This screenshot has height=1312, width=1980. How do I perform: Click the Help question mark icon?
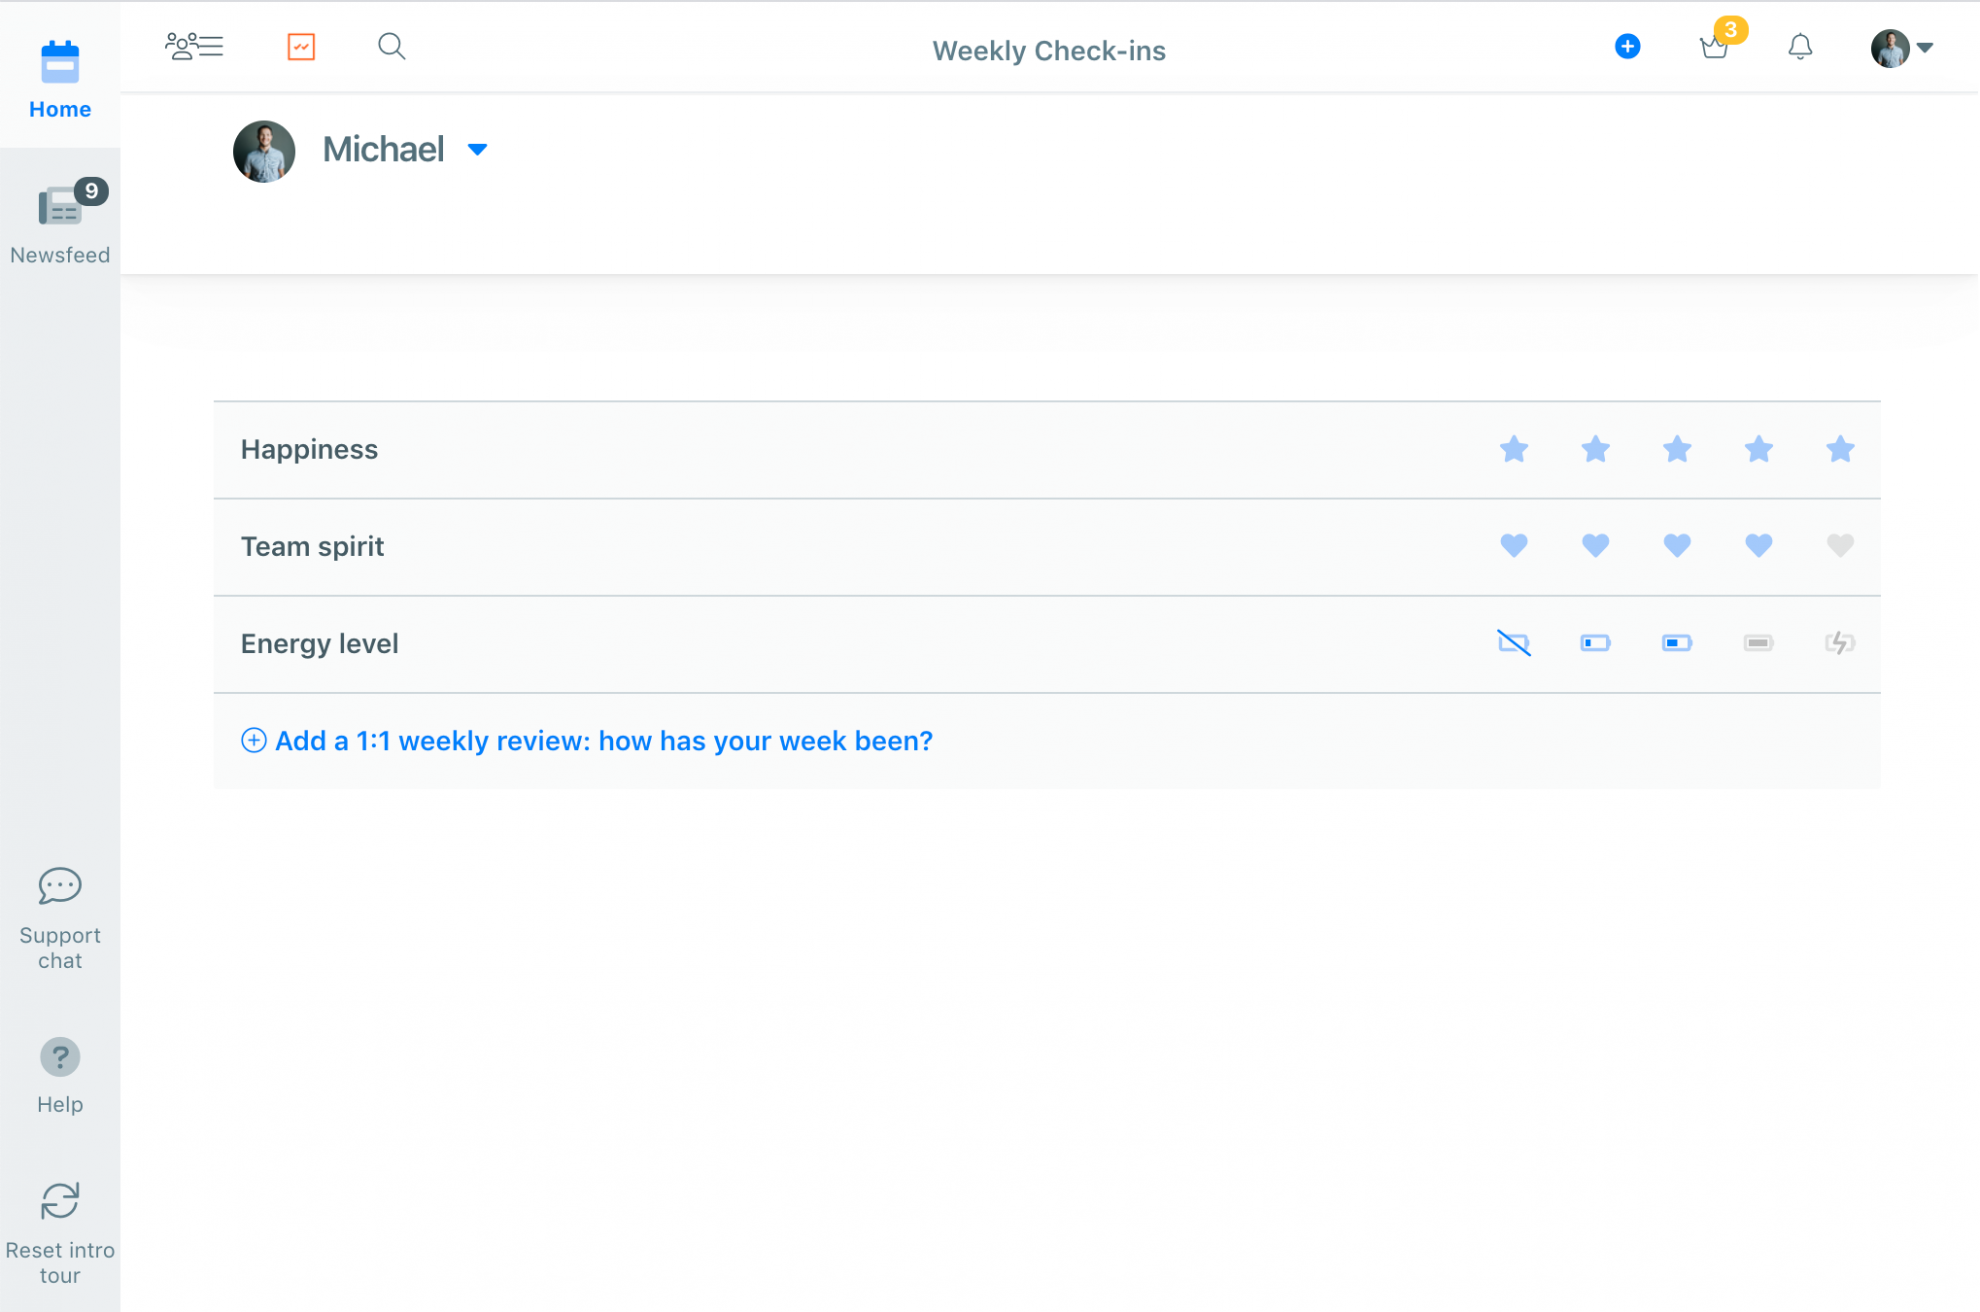pos(60,1057)
